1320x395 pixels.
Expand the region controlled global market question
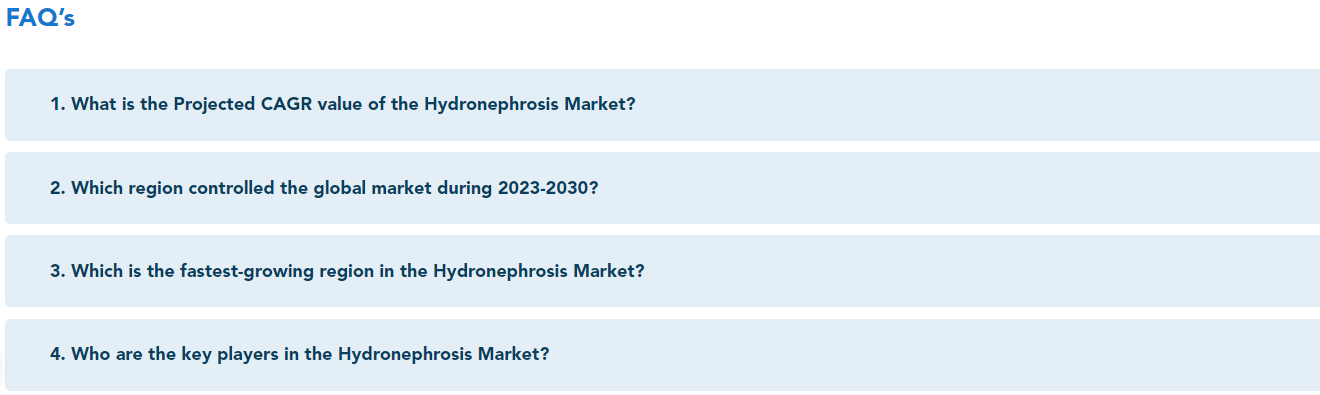click(662, 188)
